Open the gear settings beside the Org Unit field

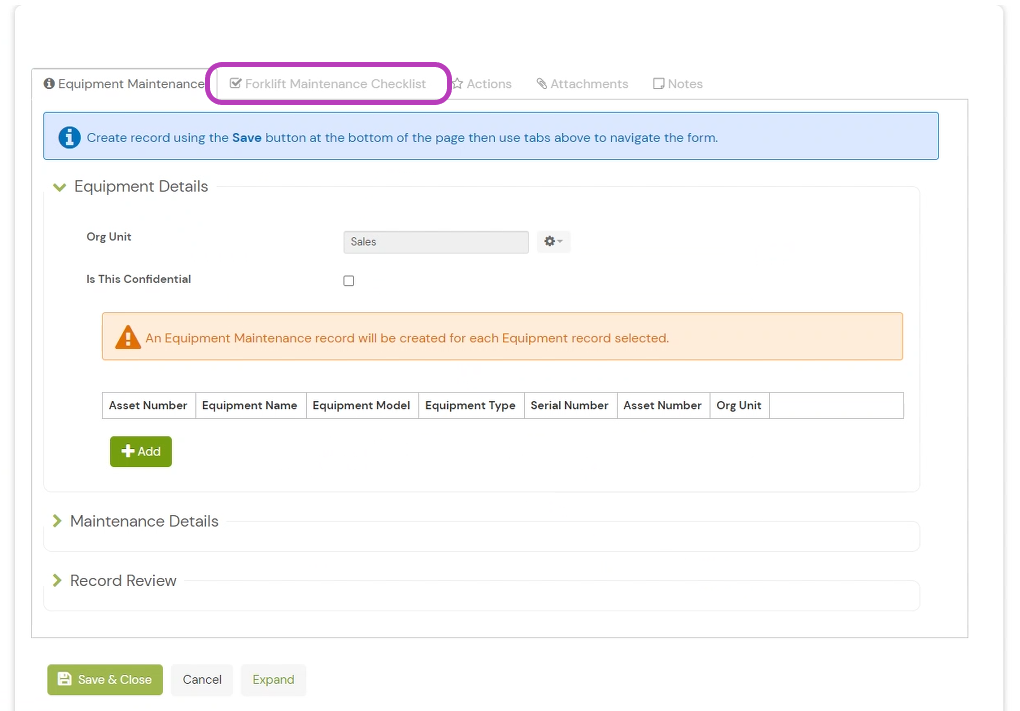pos(549,242)
